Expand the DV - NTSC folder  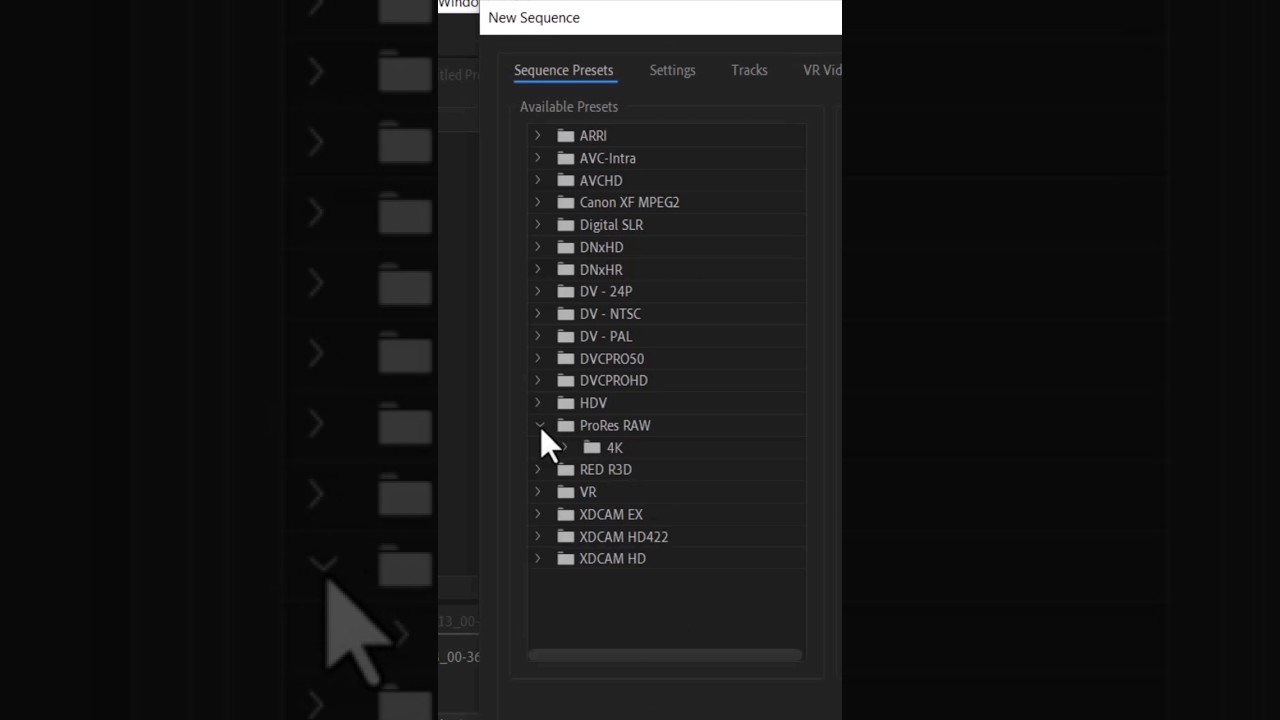pos(537,314)
